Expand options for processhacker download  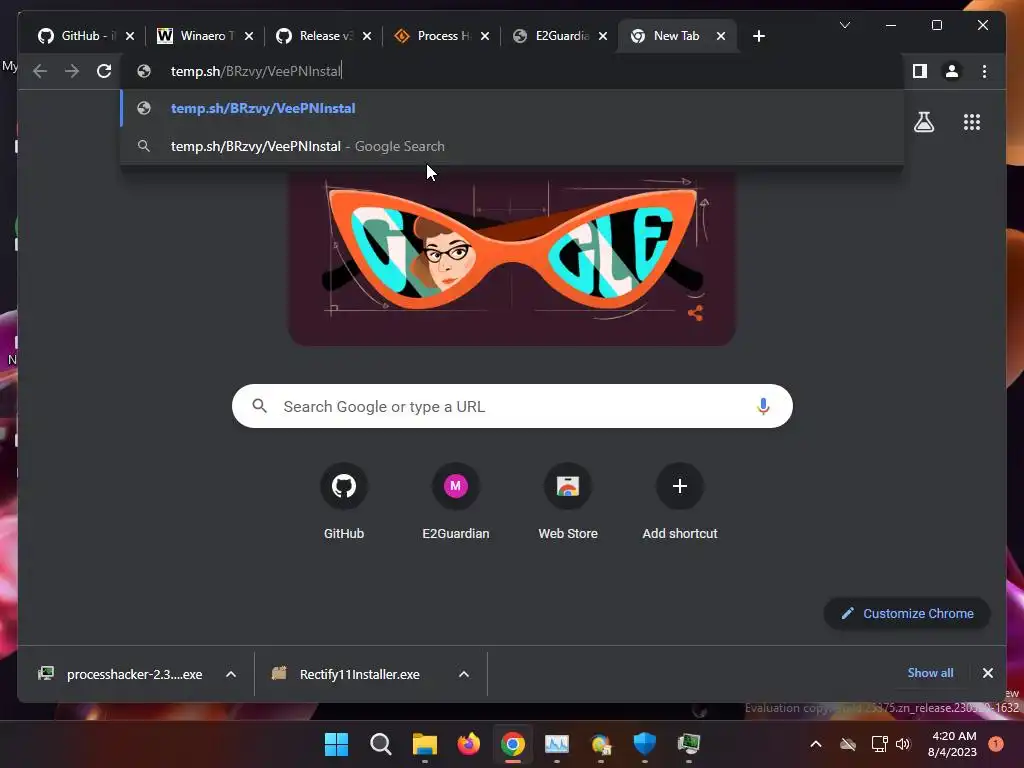231,674
